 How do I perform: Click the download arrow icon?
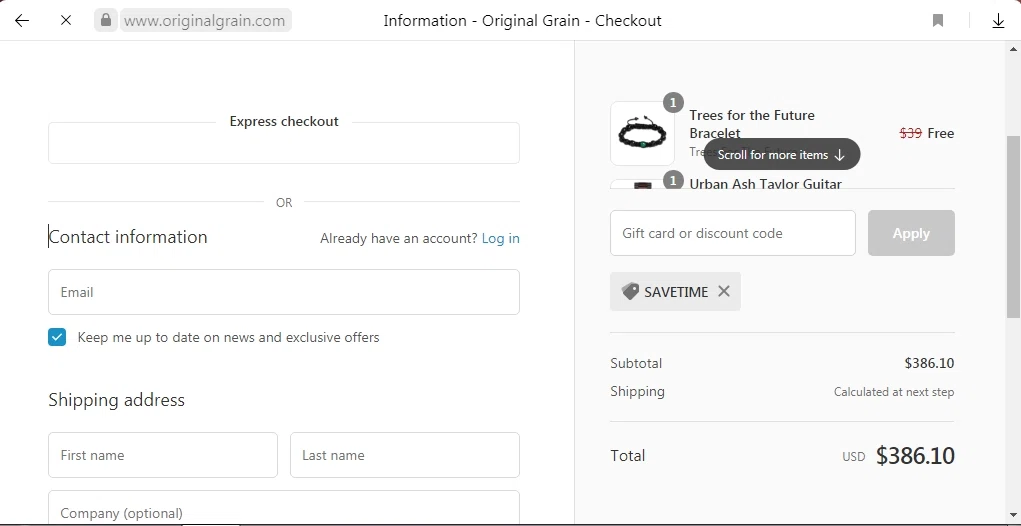point(998,20)
